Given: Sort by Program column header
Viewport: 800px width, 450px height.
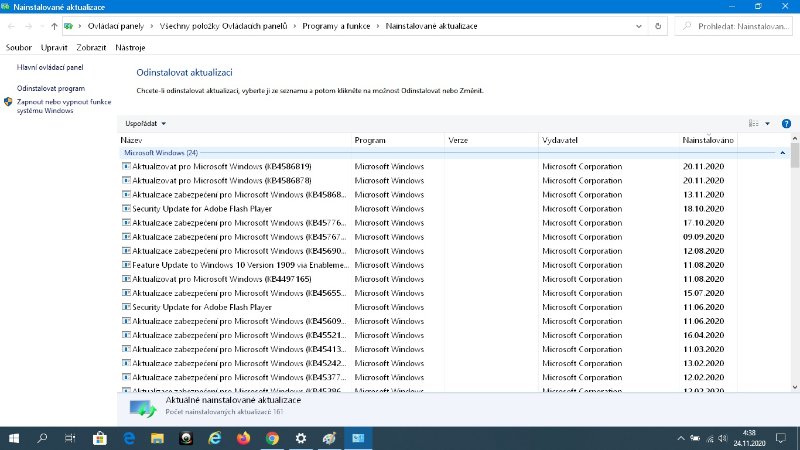Looking at the screenshot, I should 398,140.
